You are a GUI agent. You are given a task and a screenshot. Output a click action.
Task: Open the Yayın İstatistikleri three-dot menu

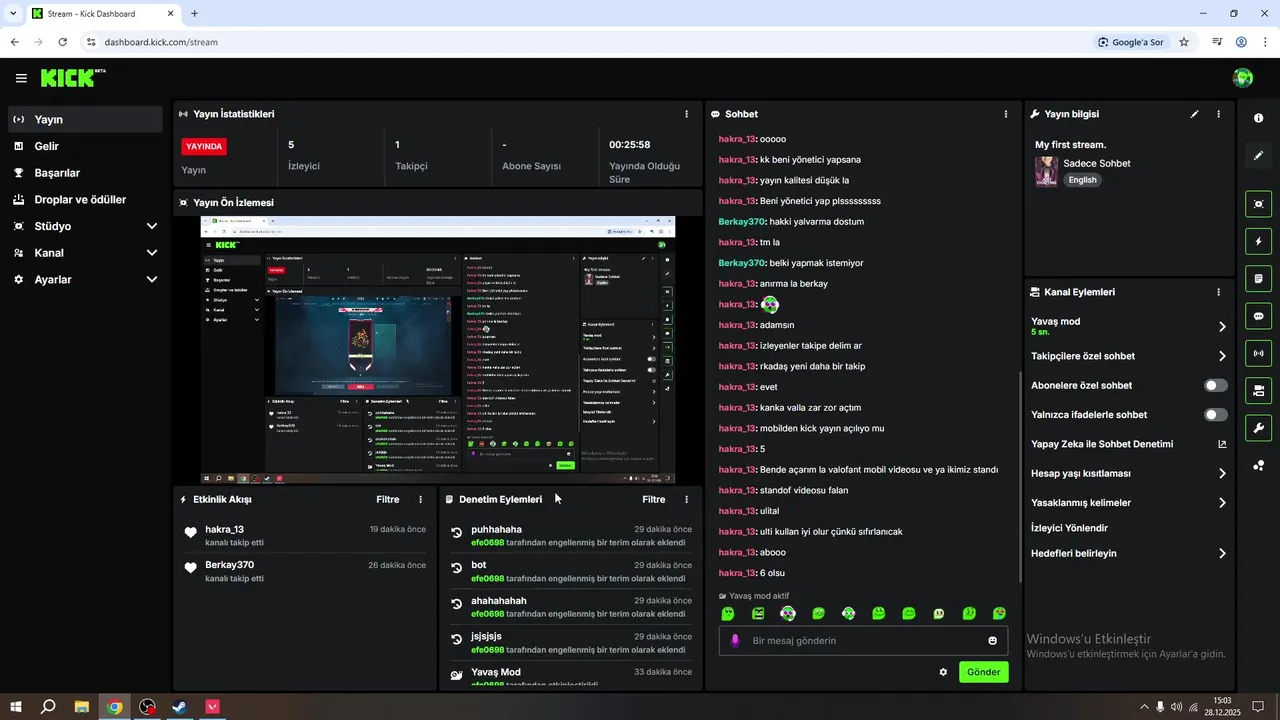tap(686, 114)
